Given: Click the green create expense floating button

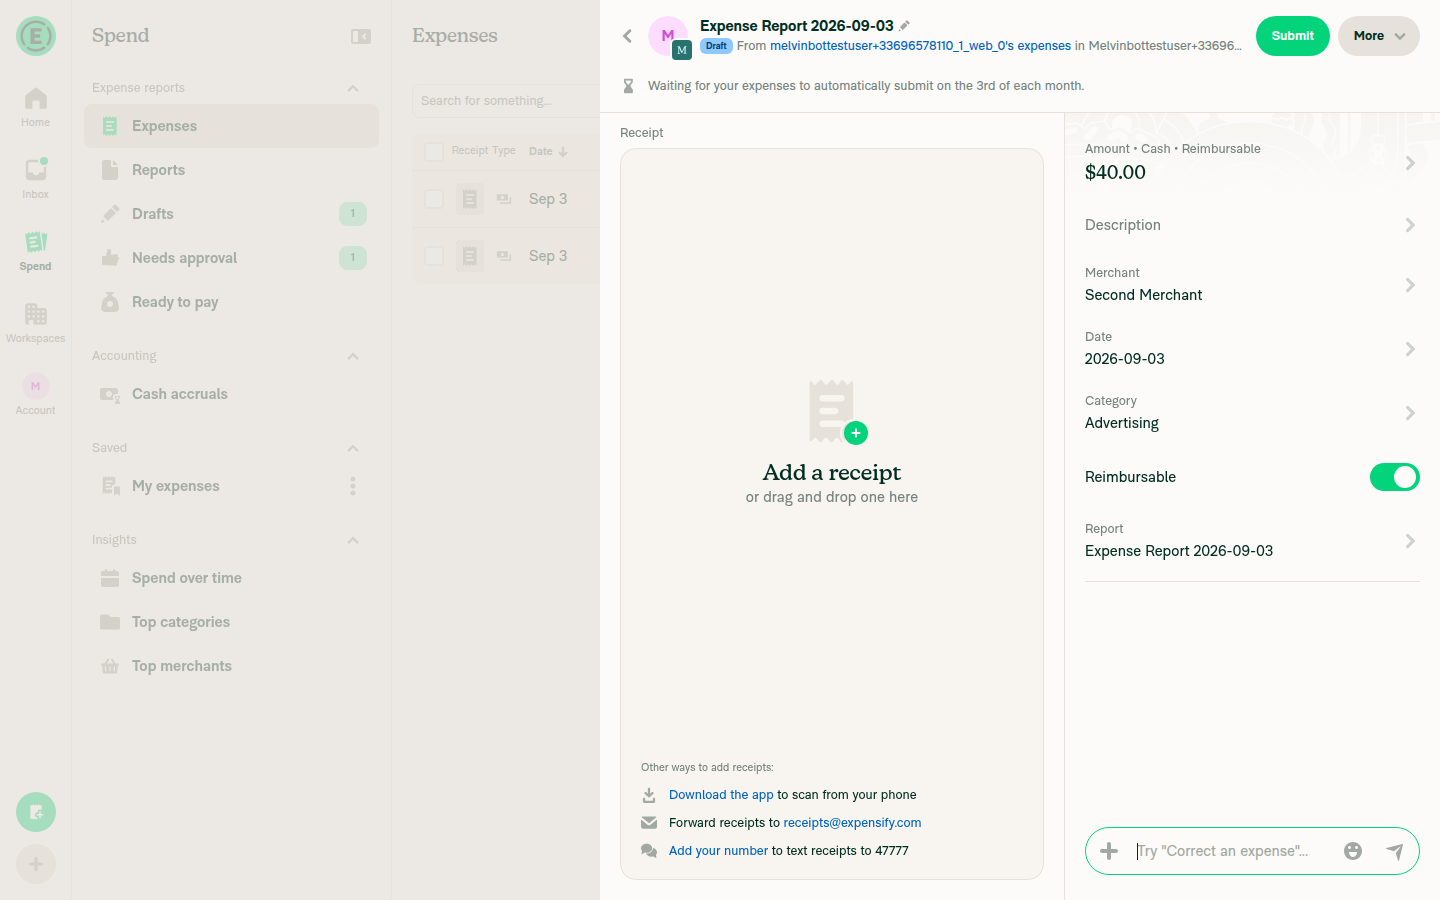Looking at the screenshot, I should [x=36, y=812].
